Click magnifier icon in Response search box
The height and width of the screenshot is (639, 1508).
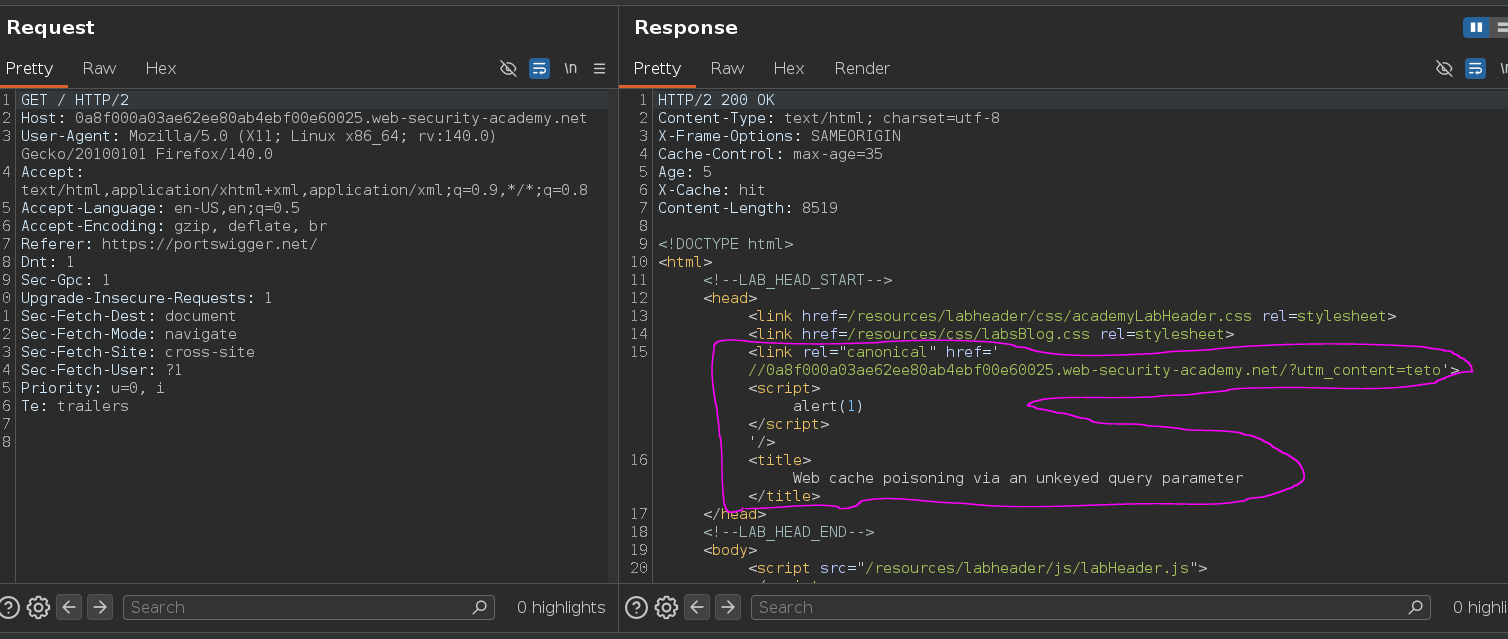[x=1416, y=607]
